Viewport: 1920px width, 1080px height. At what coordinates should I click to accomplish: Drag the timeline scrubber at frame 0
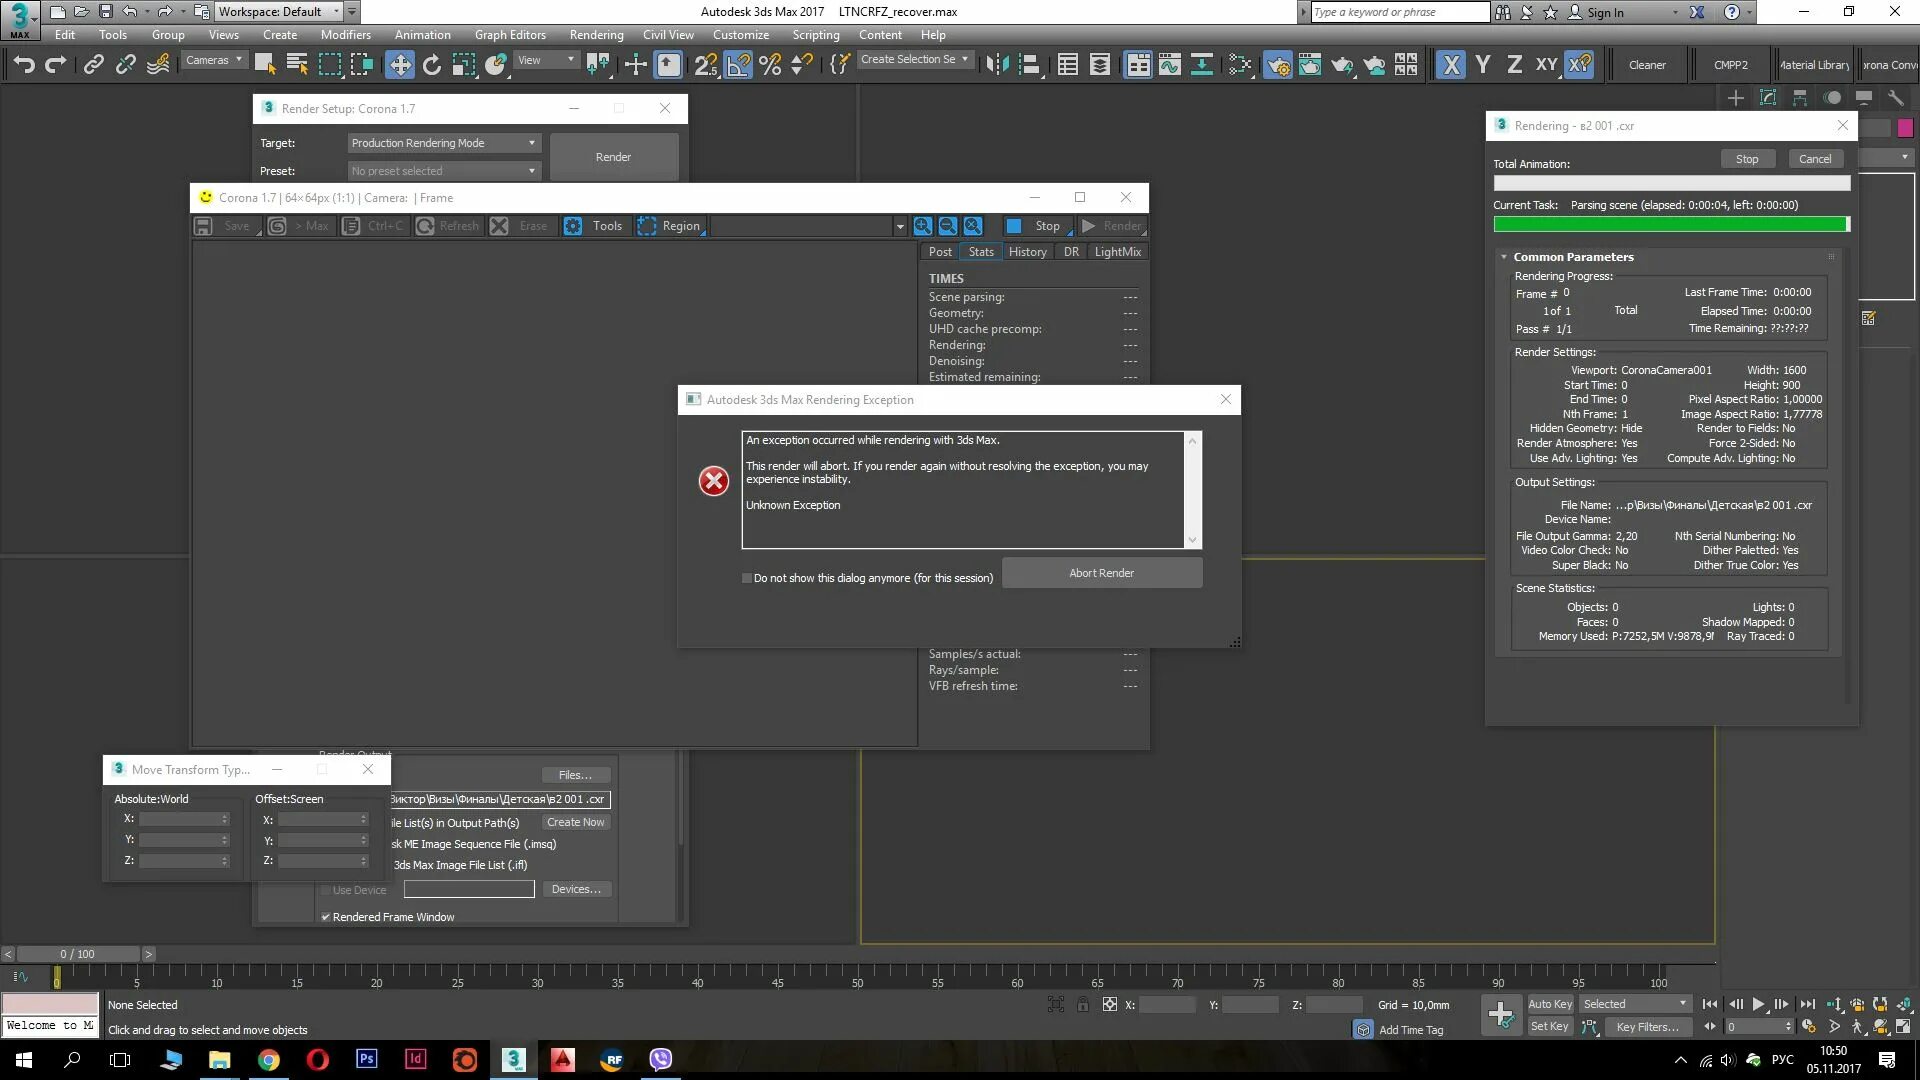coord(58,977)
